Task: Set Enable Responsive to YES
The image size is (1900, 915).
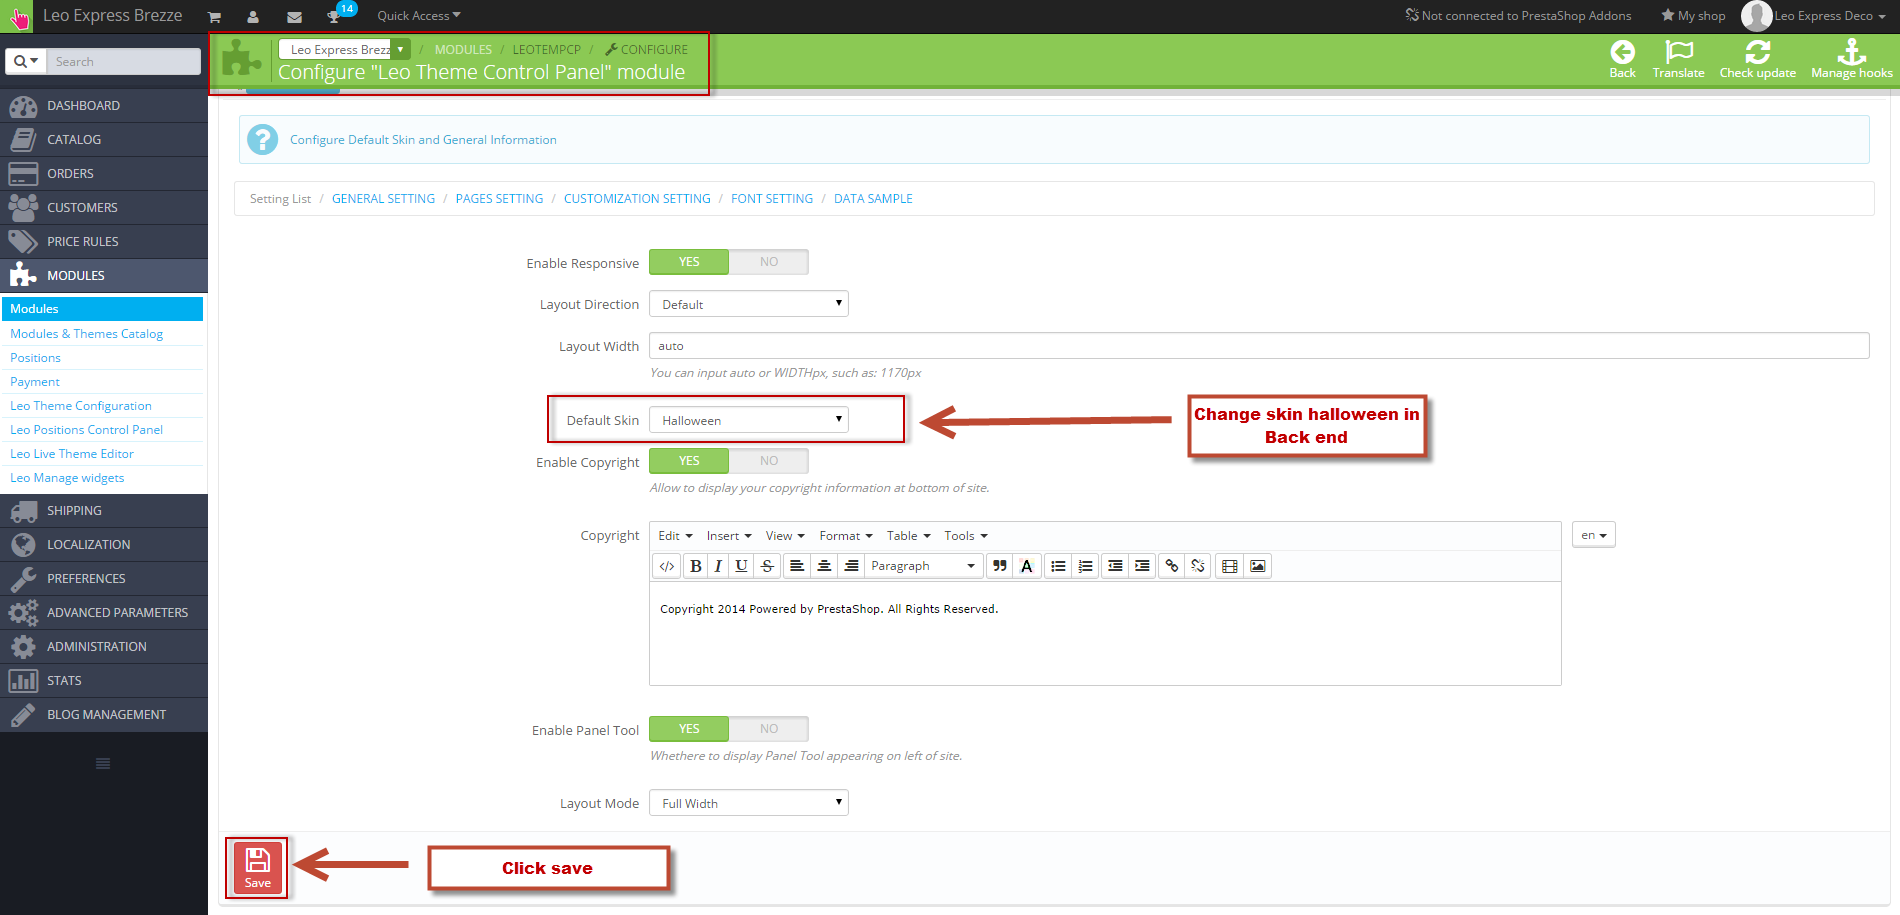Action: pos(689,262)
